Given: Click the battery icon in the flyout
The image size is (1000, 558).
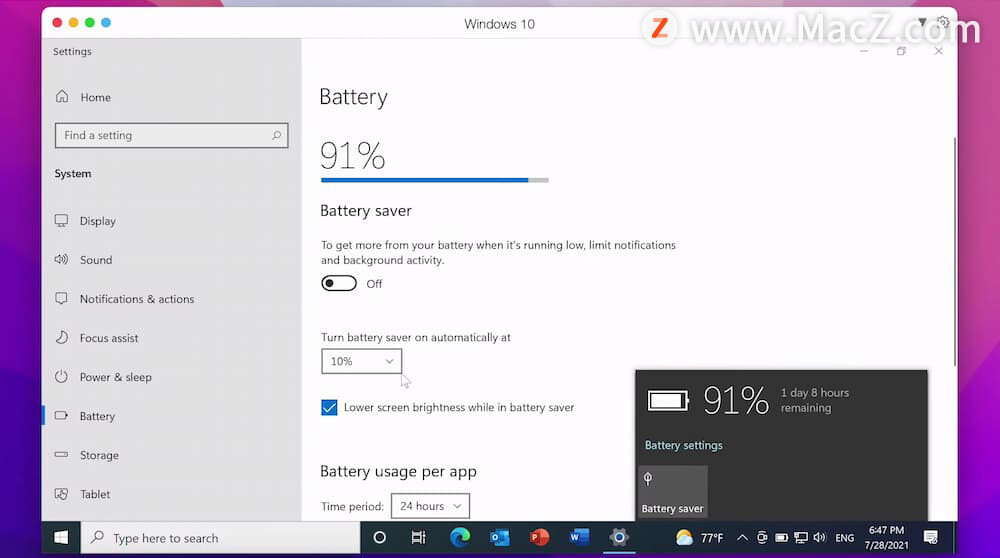Looking at the screenshot, I should click(668, 400).
